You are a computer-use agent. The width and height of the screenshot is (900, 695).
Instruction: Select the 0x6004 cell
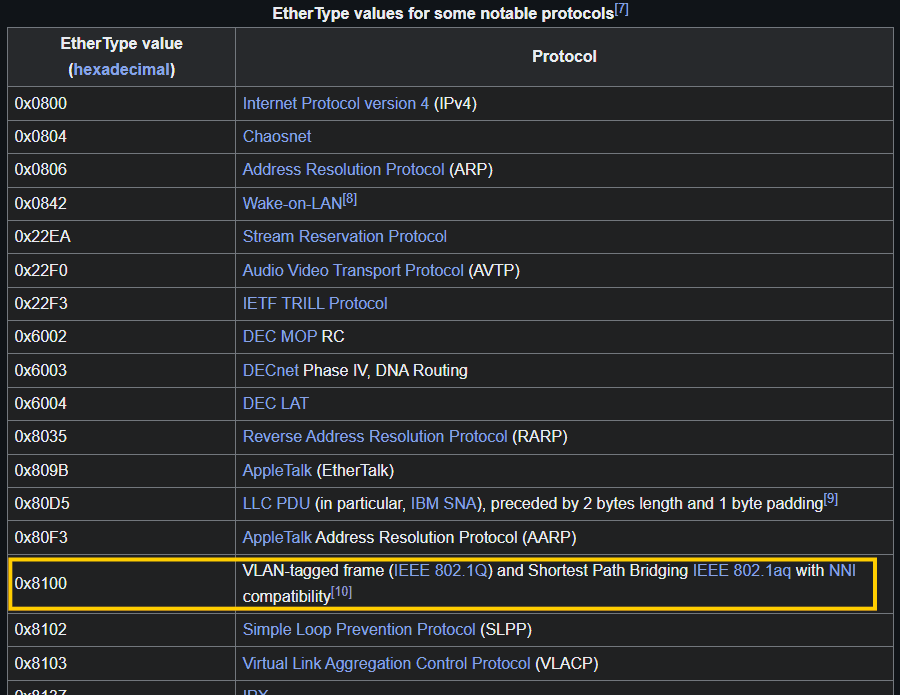[121, 403]
